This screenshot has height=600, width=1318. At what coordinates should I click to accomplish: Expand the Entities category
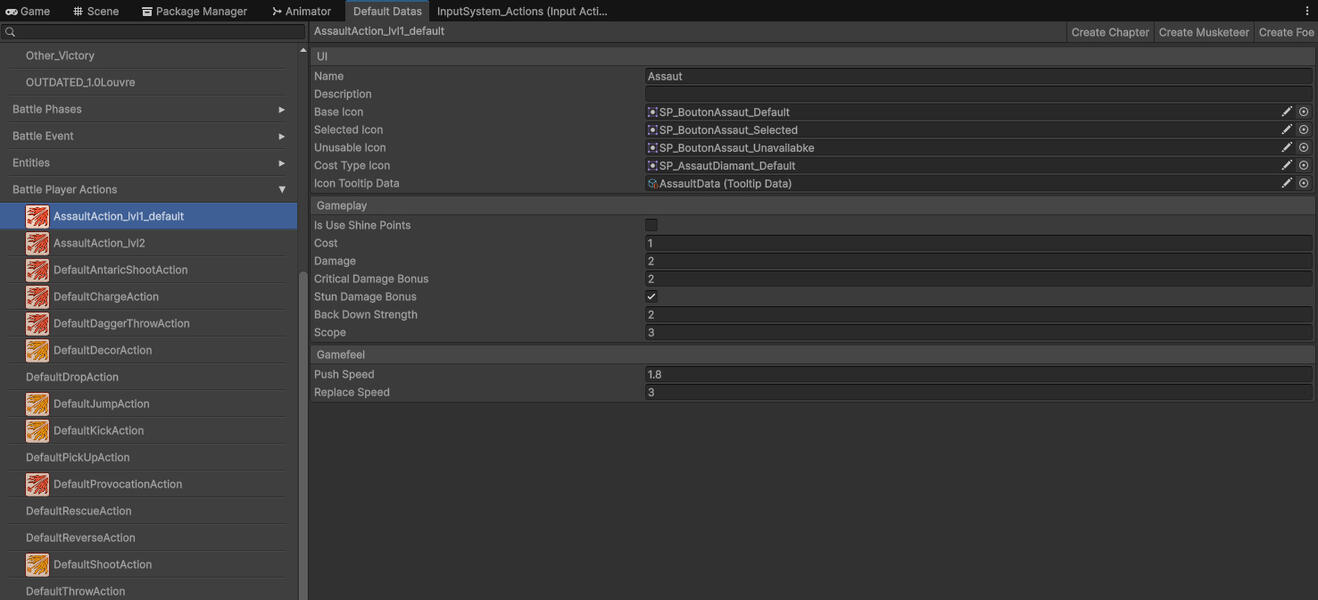click(281, 163)
